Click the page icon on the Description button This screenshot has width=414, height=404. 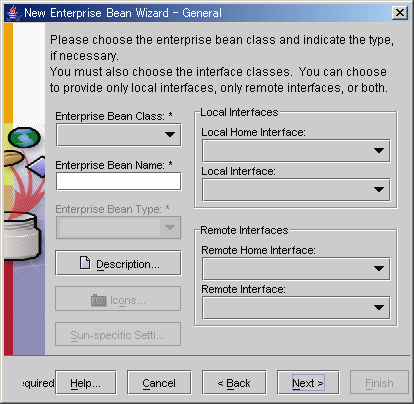[x=85, y=263]
